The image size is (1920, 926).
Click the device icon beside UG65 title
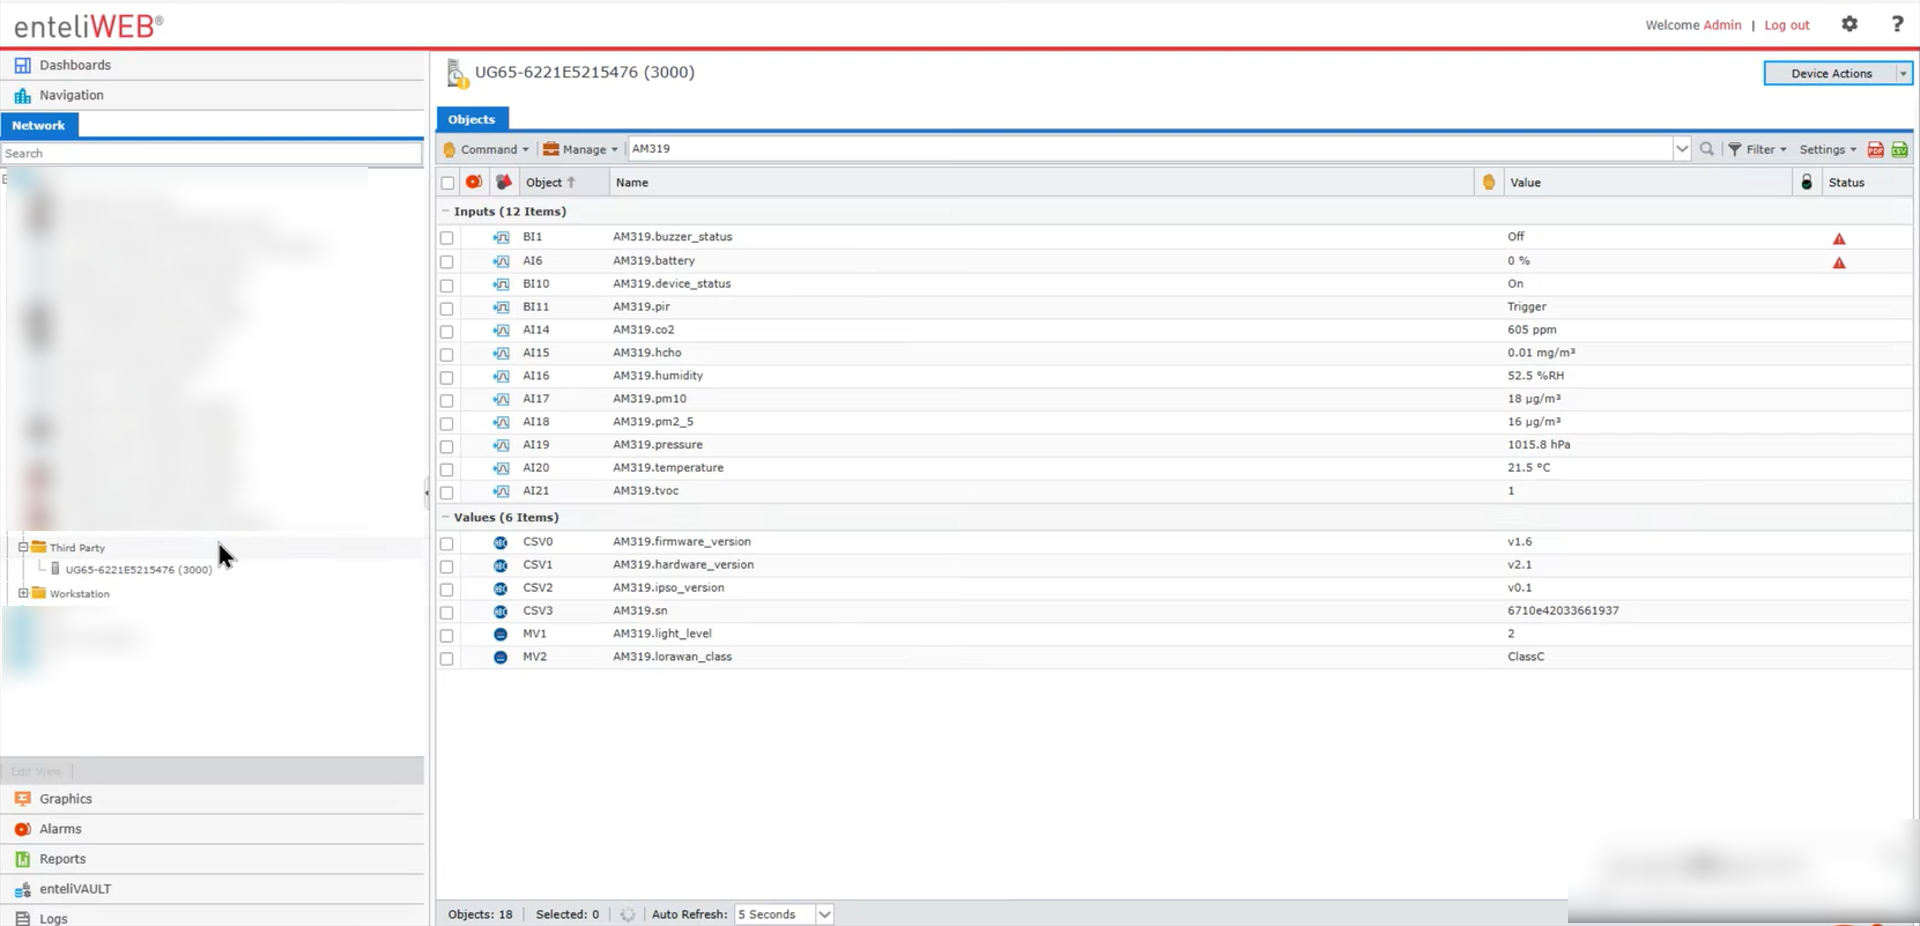[457, 73]
